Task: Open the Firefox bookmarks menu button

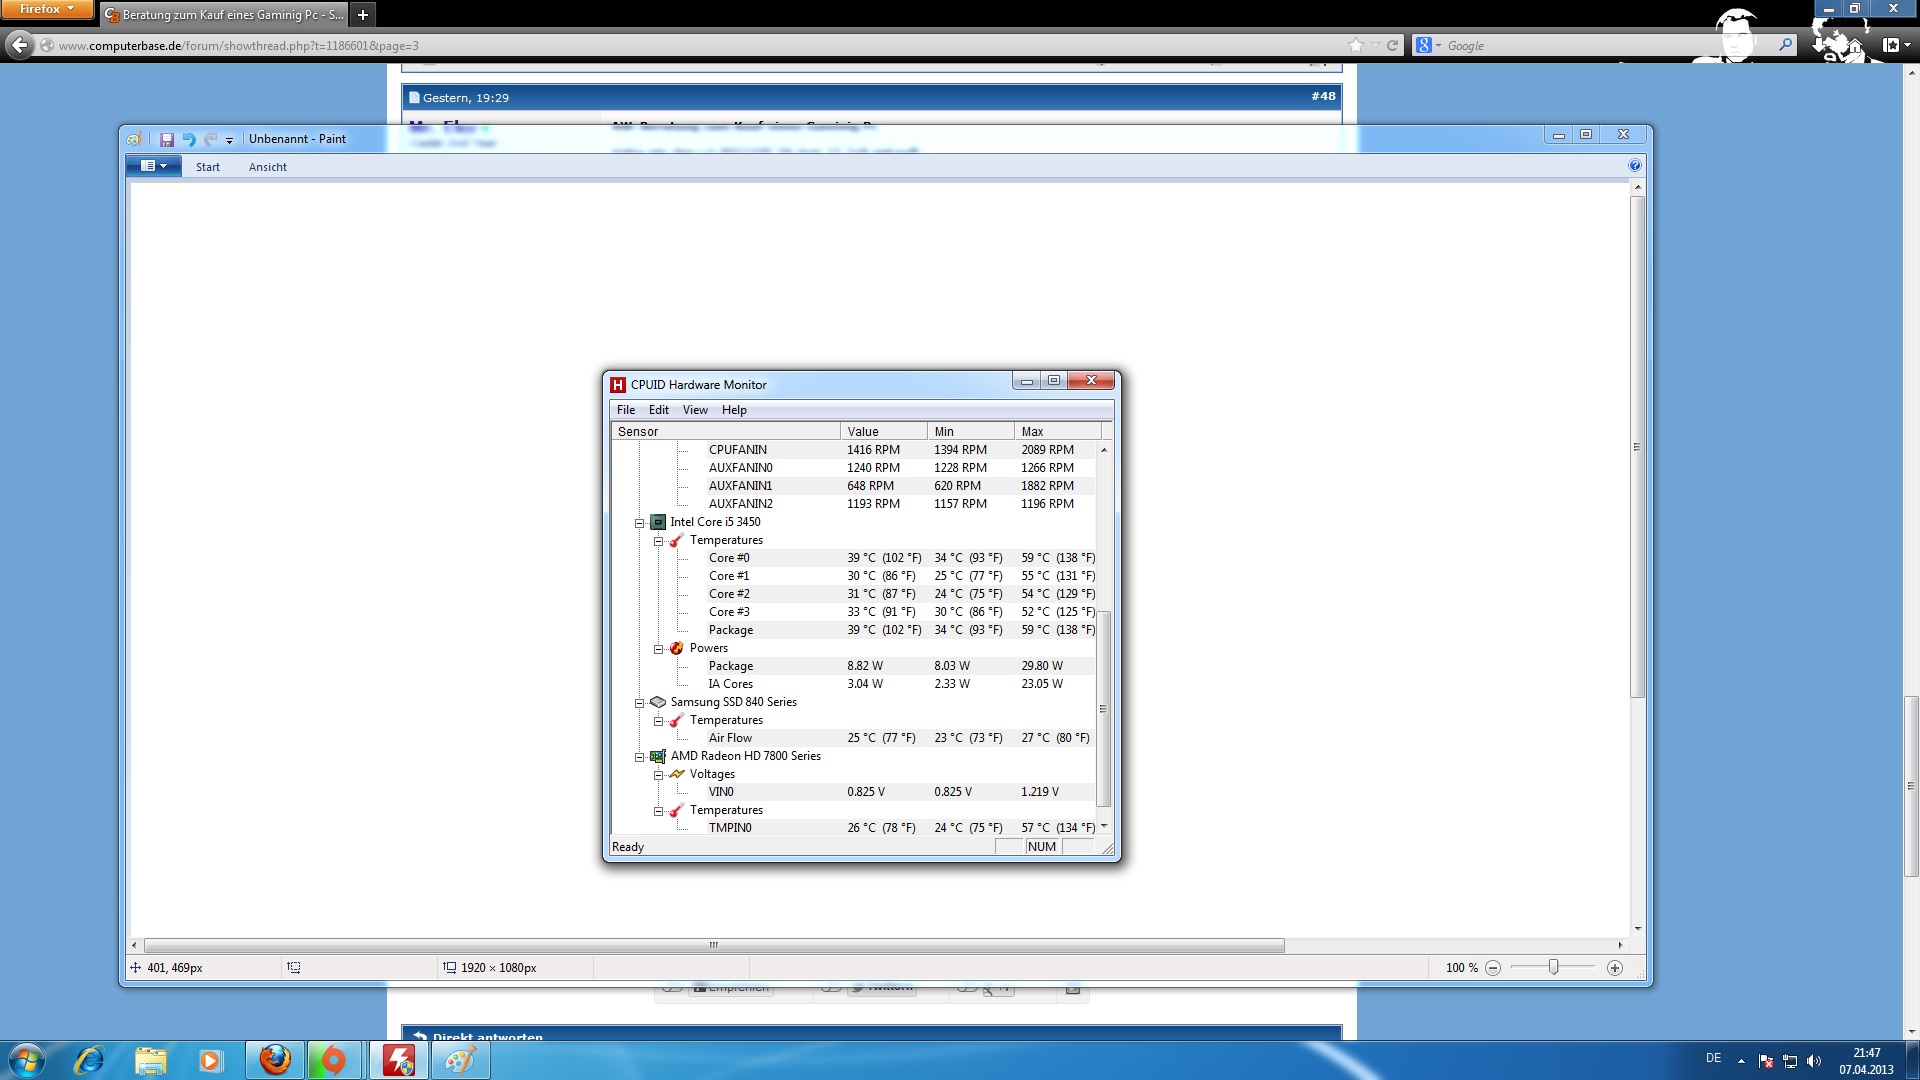Action: (x=1895, y=45)
